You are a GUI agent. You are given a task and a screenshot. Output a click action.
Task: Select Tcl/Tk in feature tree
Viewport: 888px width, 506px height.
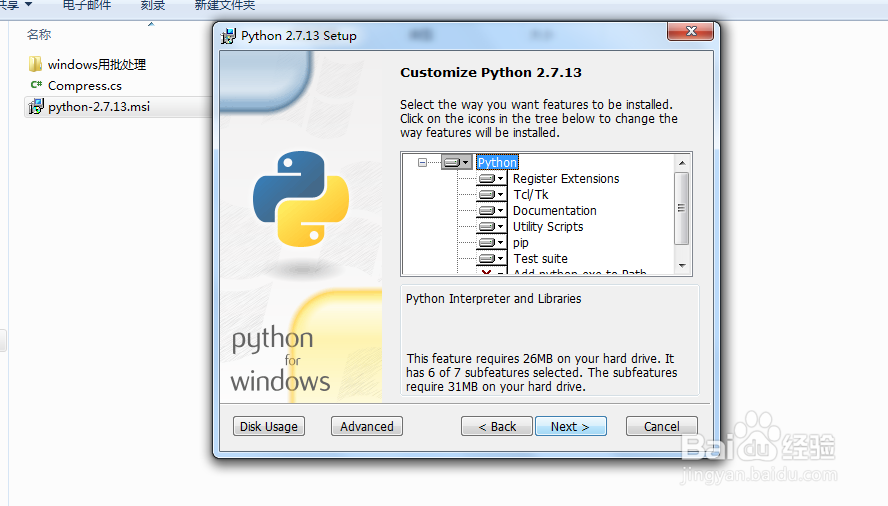(531, 194)
